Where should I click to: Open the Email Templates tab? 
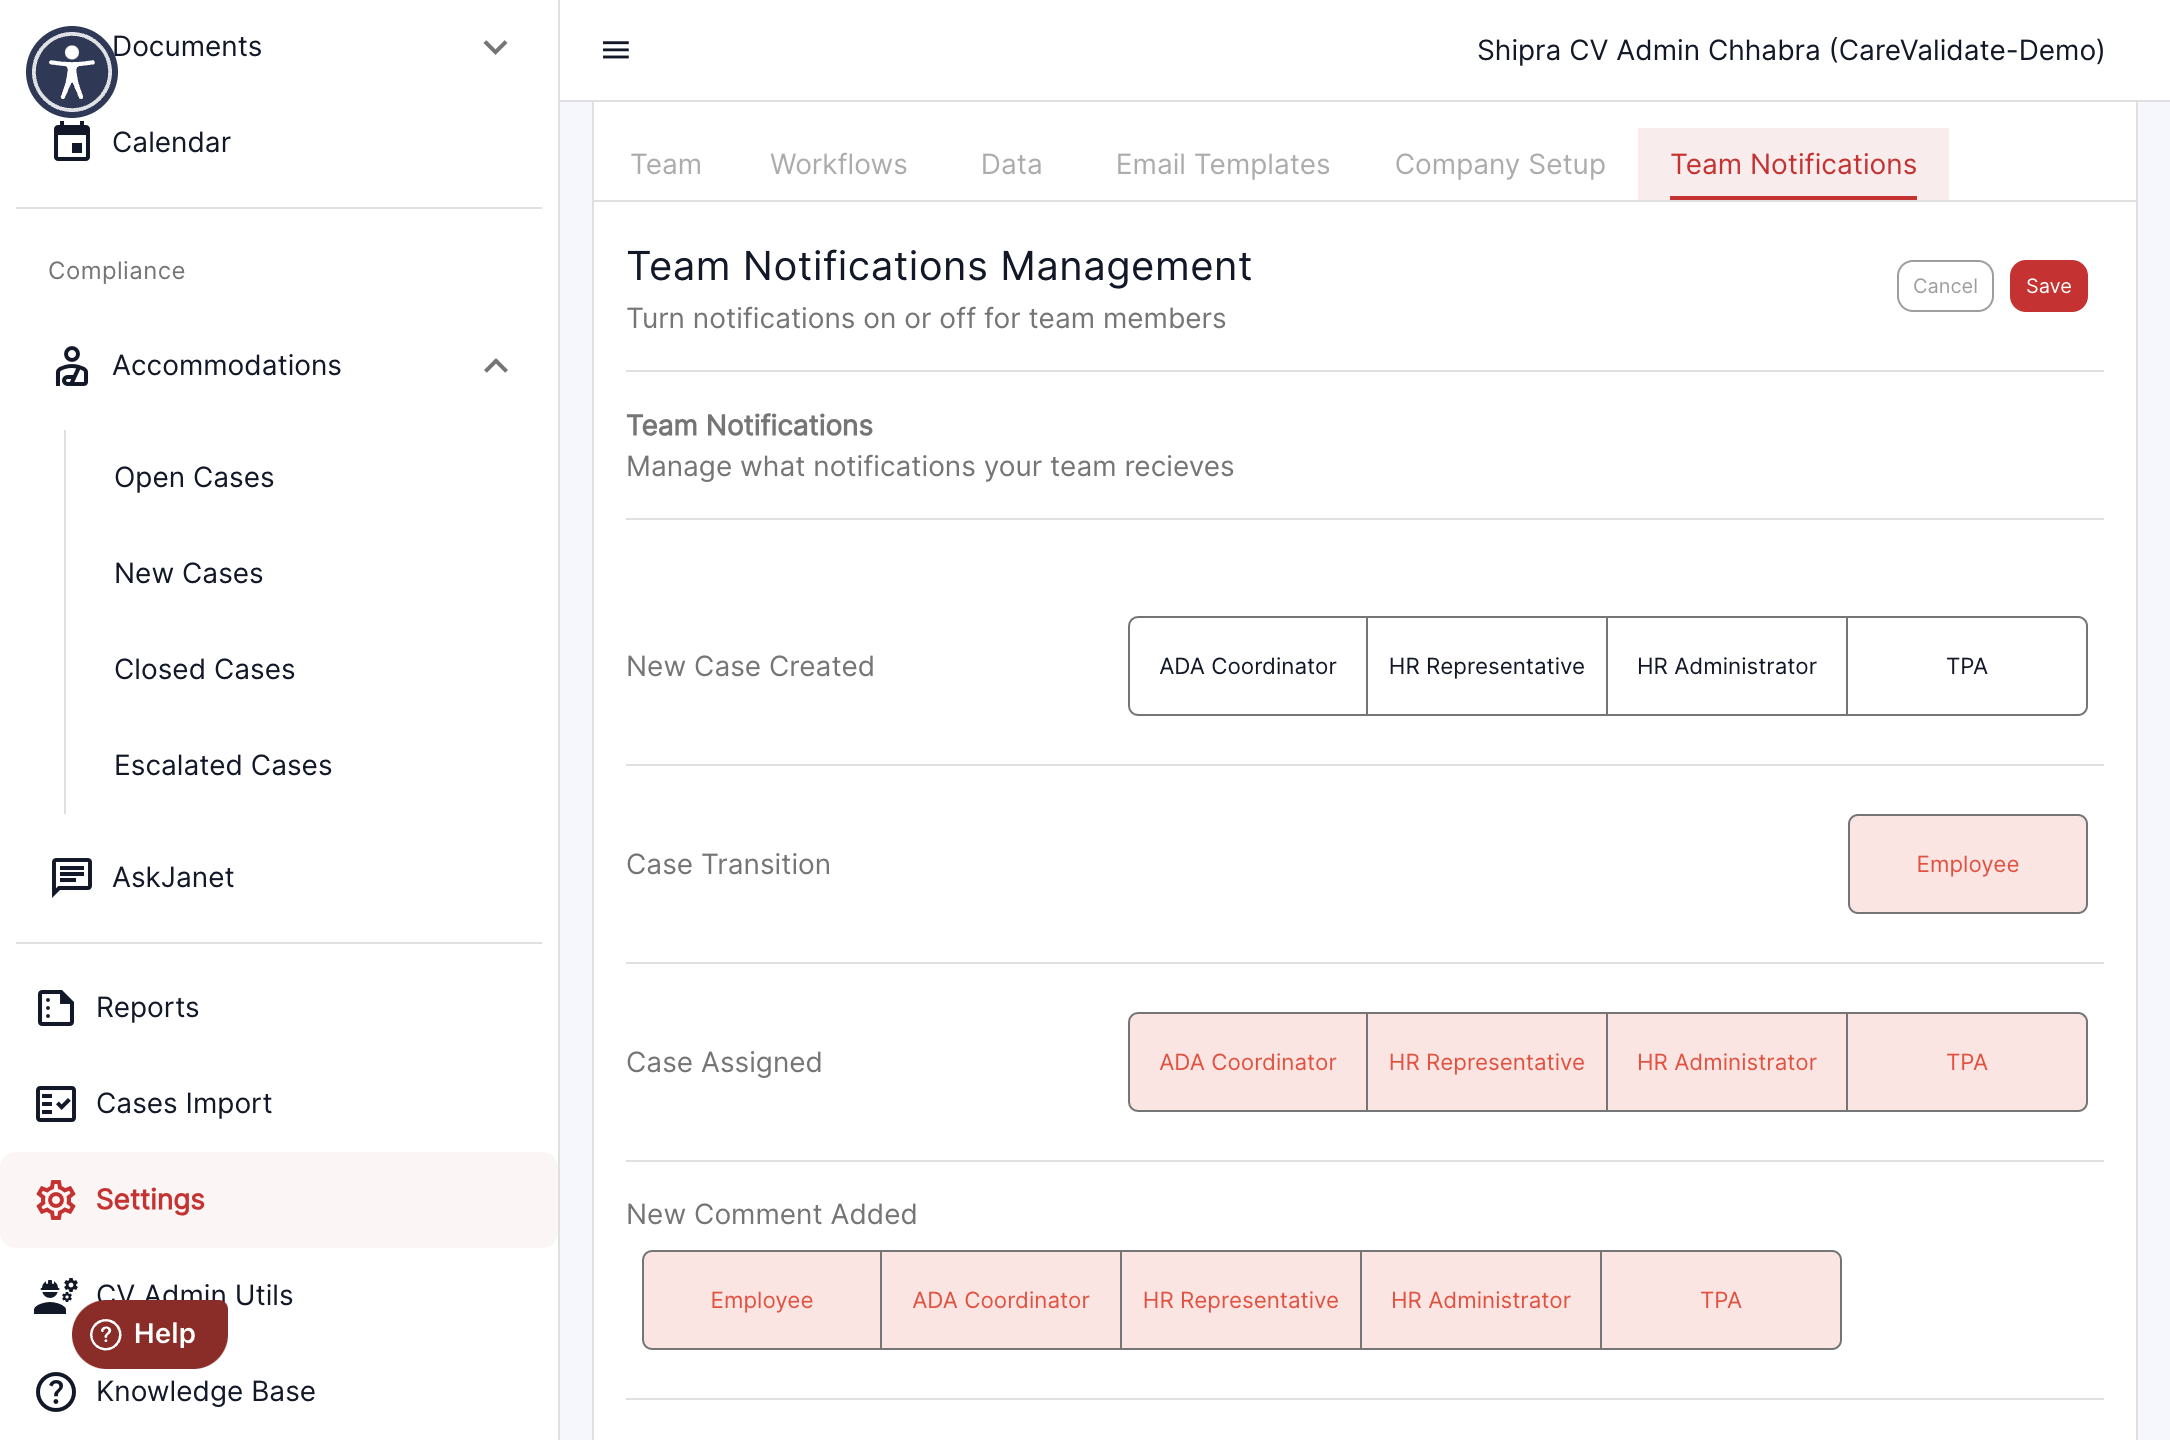(1223, 164)
